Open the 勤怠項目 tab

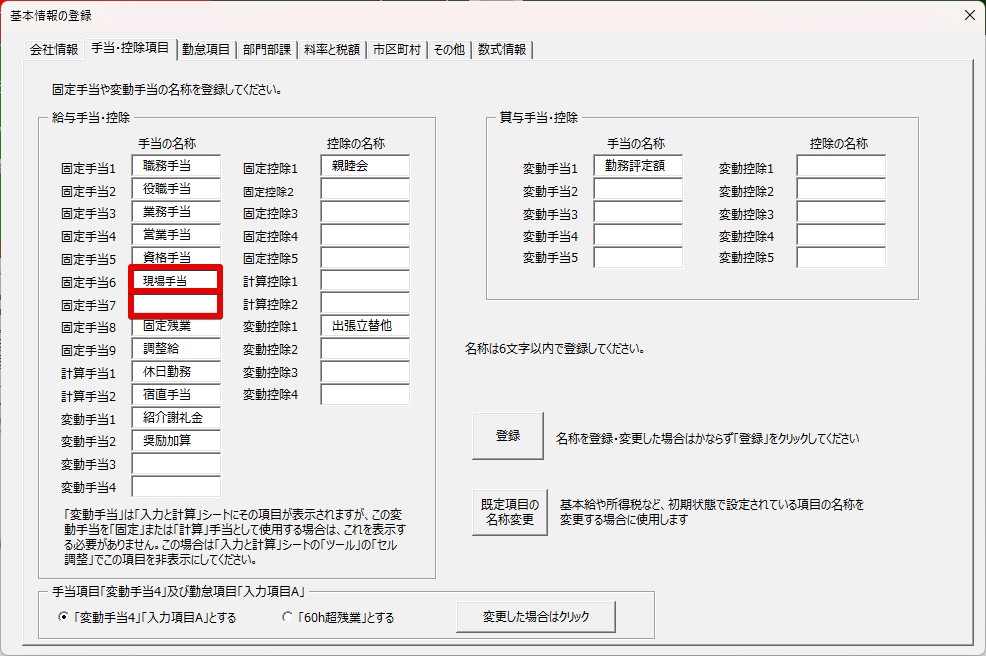pyautogui.click(x=206, y=49)
